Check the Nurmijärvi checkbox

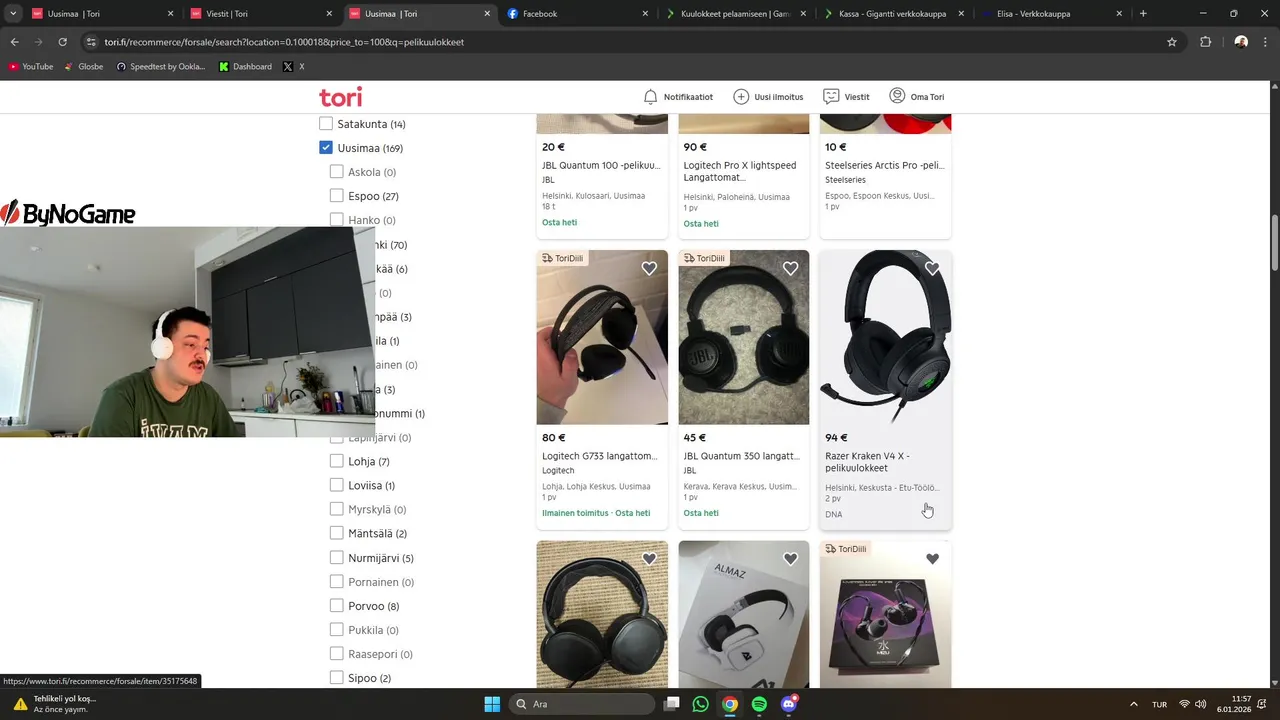pos(337,557)
